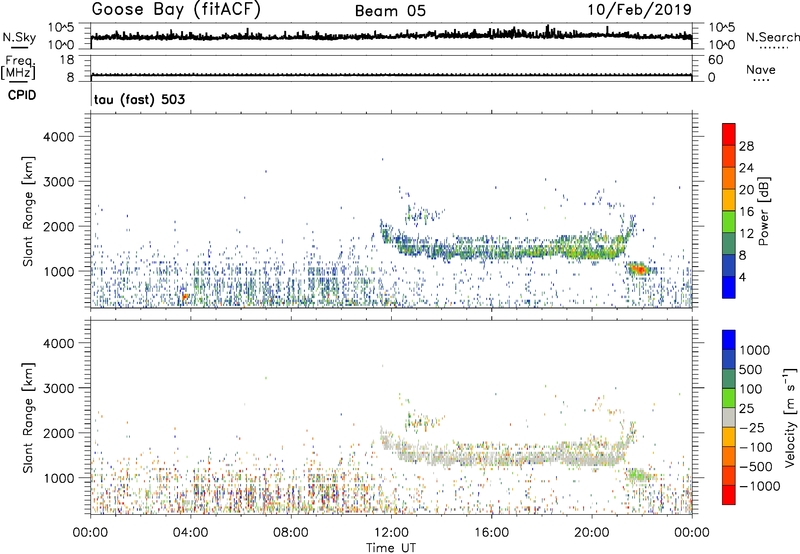Click the '16:00' time axis tick label

491,533
